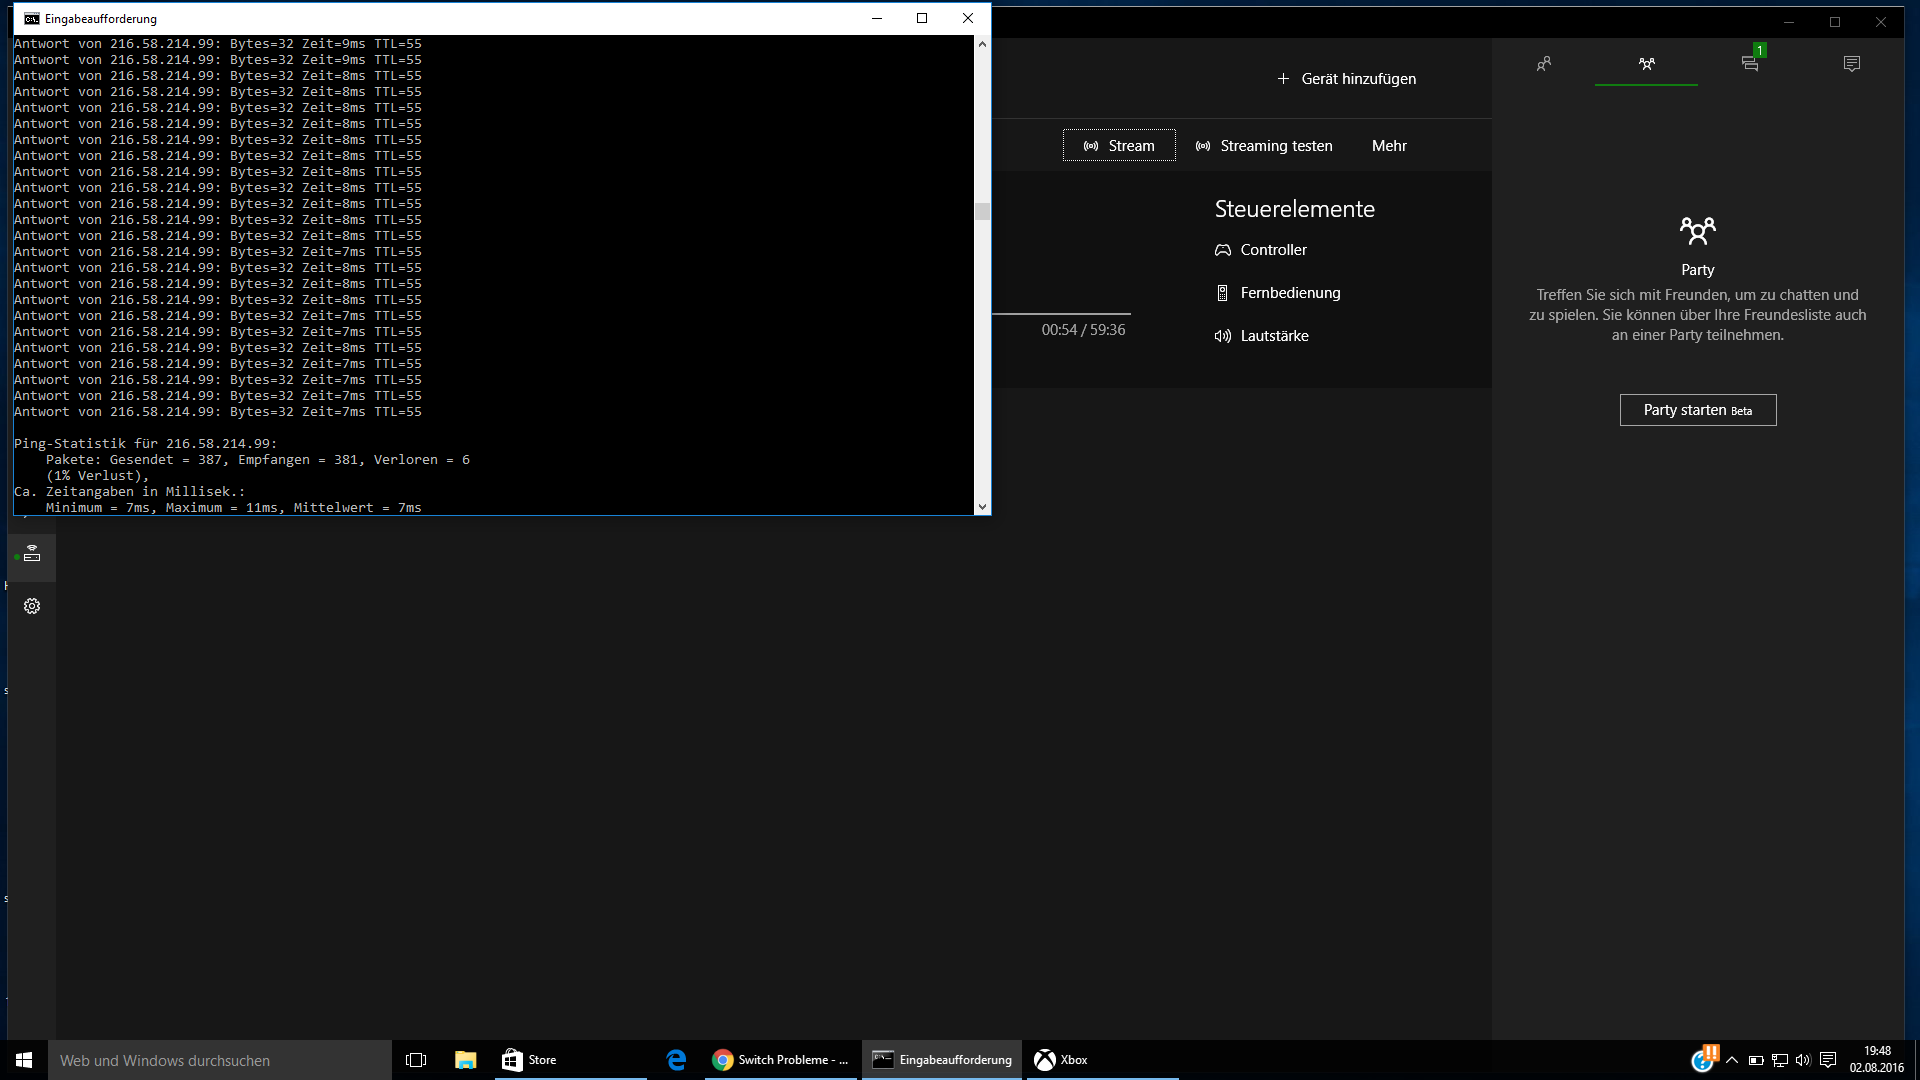Viewport: 1920px width, 1080px height.
Task: Click the playback progress bar
Action: click(1060, 314)
